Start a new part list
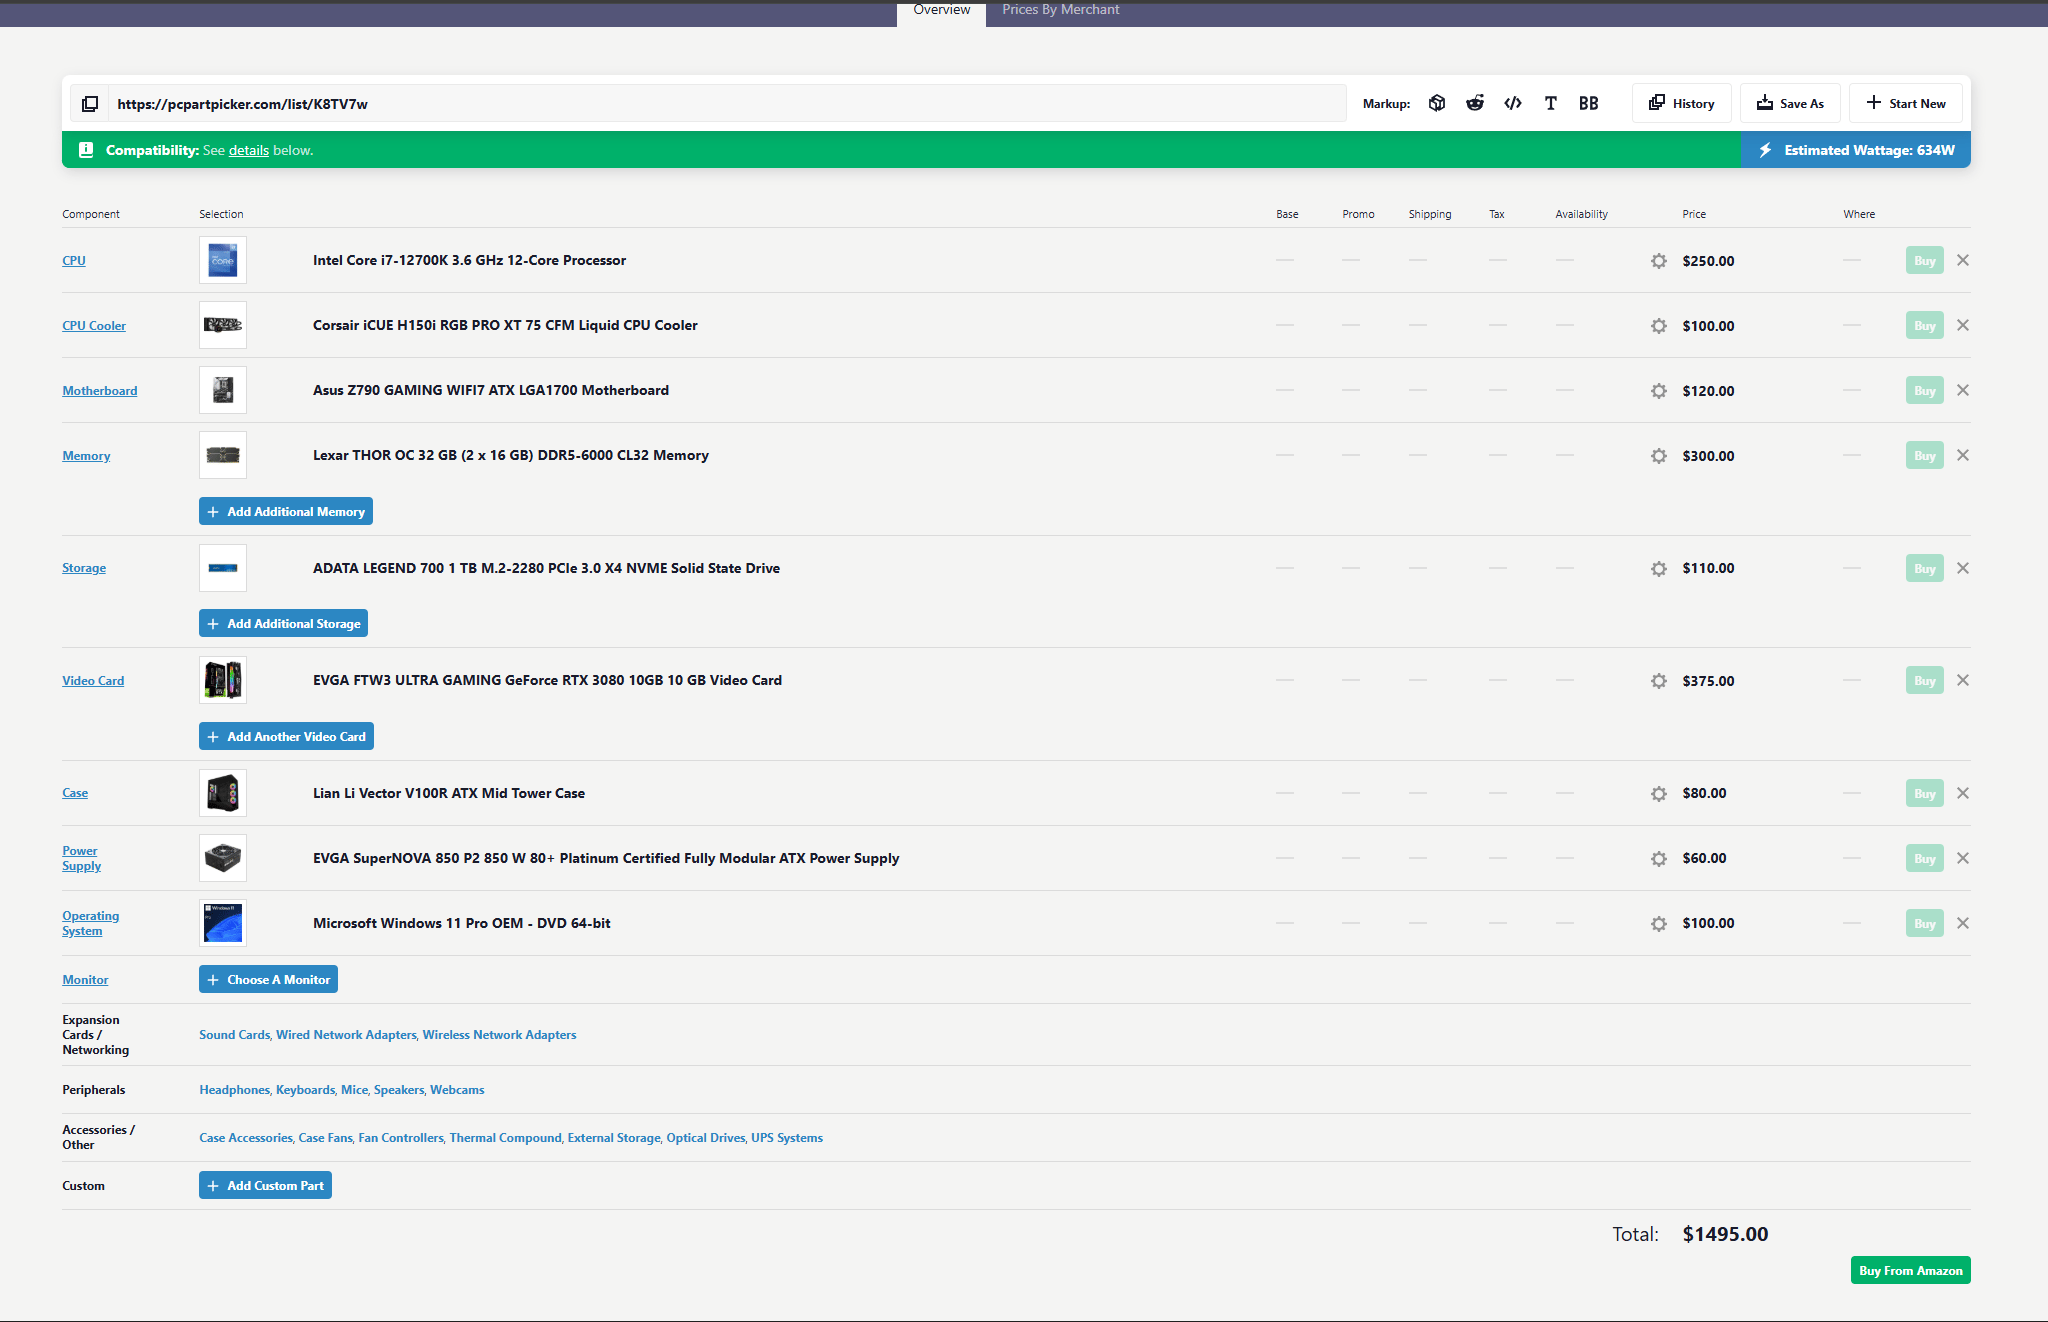 tap(1906, 103)
